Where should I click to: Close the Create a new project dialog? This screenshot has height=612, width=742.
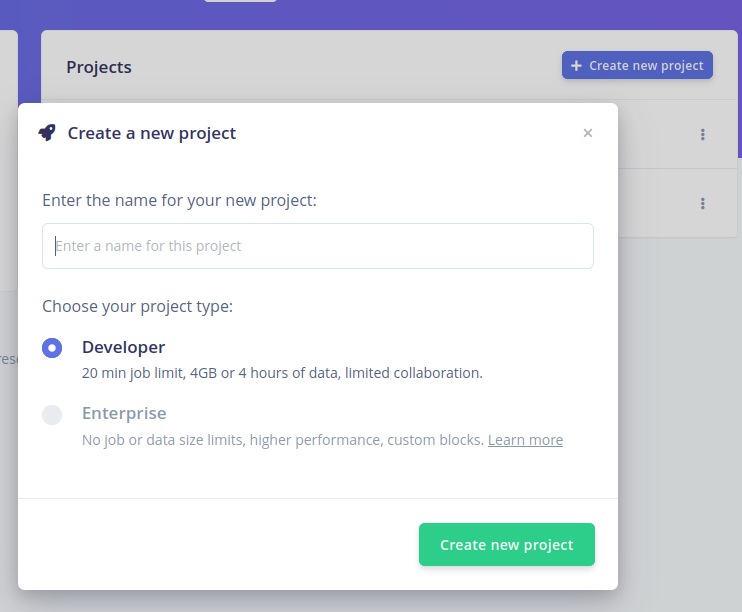588,133
